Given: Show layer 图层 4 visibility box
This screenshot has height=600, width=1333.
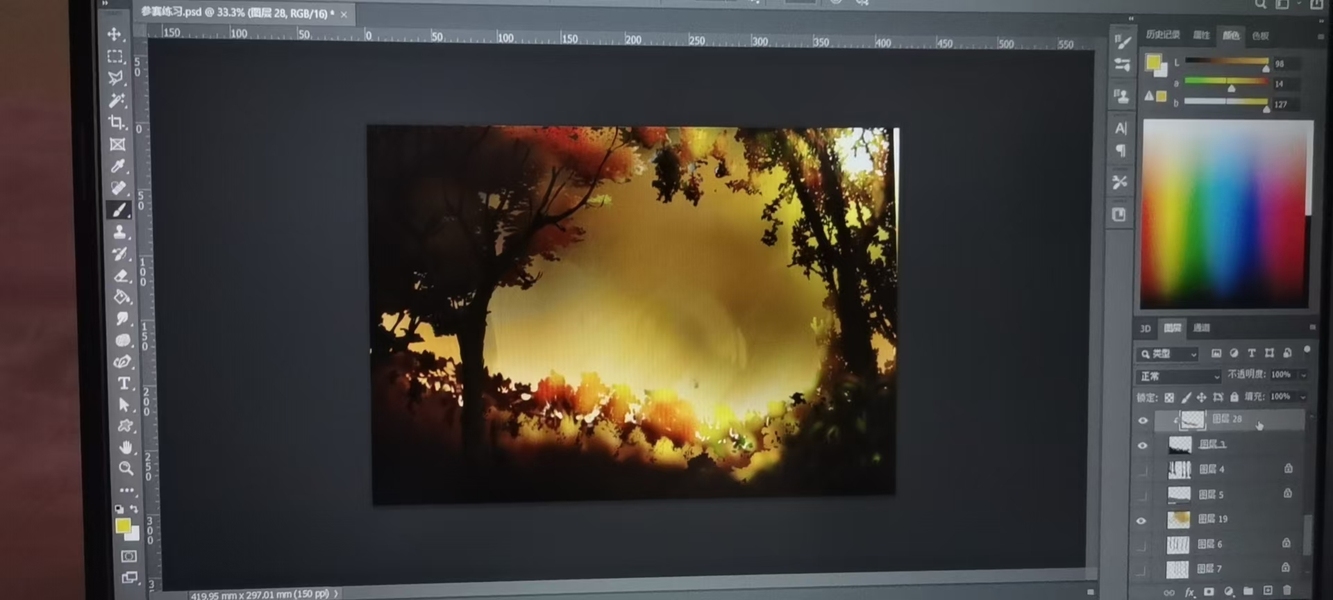Looking at the screenshot, I should click(1142, 470).
